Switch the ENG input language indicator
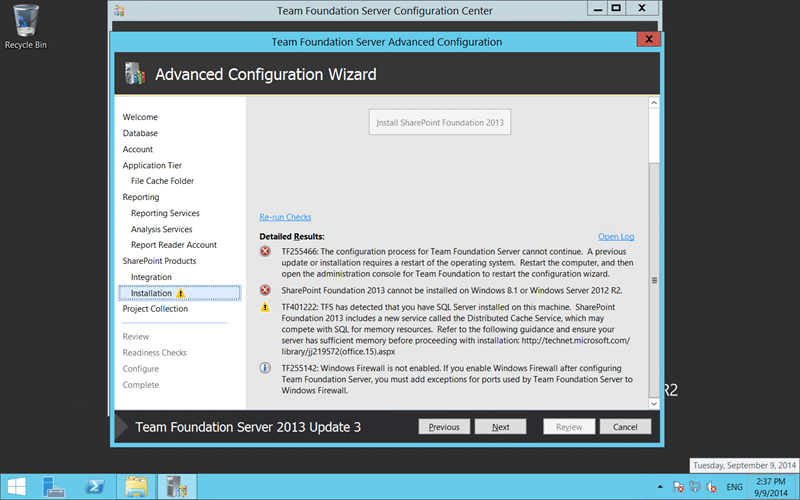Viewport: 800px width, 500px height. (x=735, y=487)
